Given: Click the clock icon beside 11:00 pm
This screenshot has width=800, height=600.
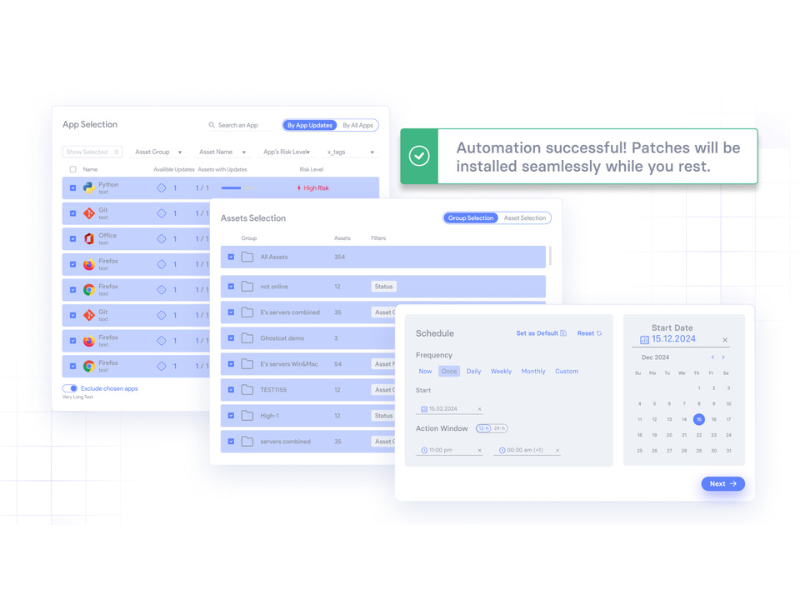Looking at the screenshot, I should click(424, 450).
